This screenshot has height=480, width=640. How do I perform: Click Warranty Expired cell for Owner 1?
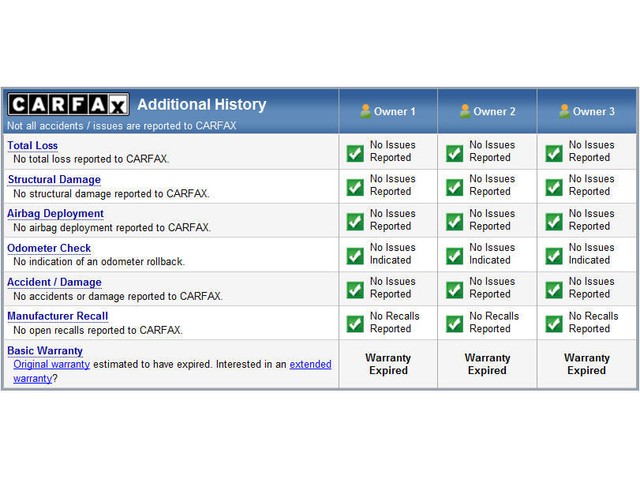tap(388, 364)
